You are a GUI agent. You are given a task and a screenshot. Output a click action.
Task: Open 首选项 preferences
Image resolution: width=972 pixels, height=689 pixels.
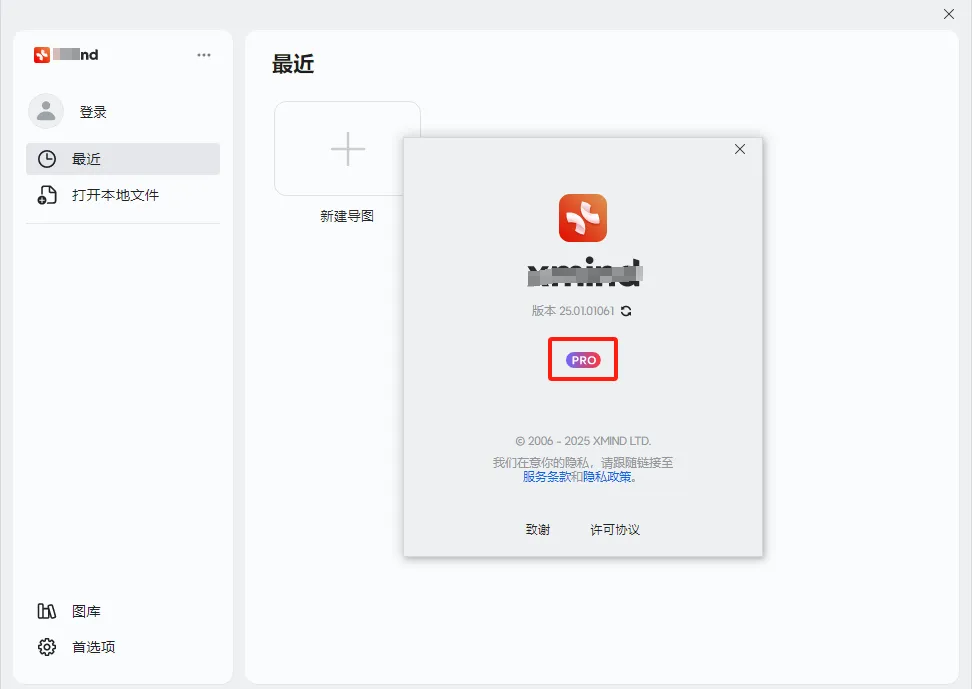94,647
